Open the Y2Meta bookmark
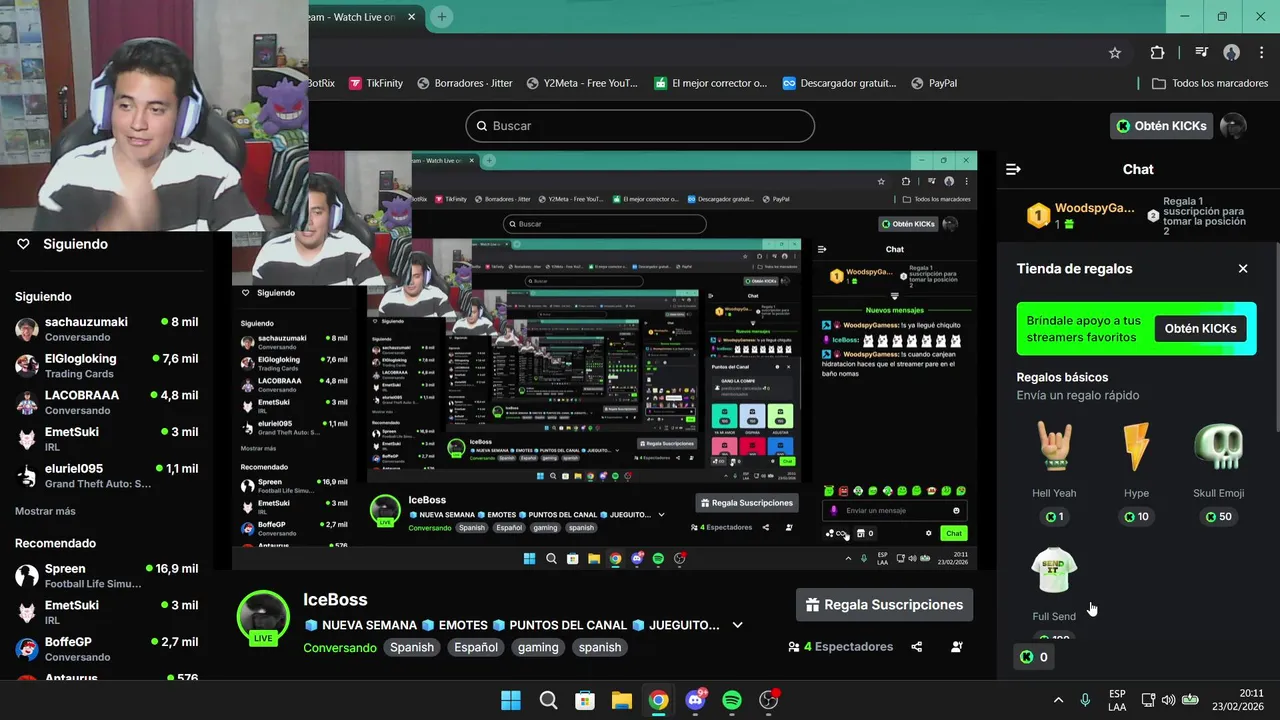The height and width of the screenshot is (720, 1280). point(582,83)
